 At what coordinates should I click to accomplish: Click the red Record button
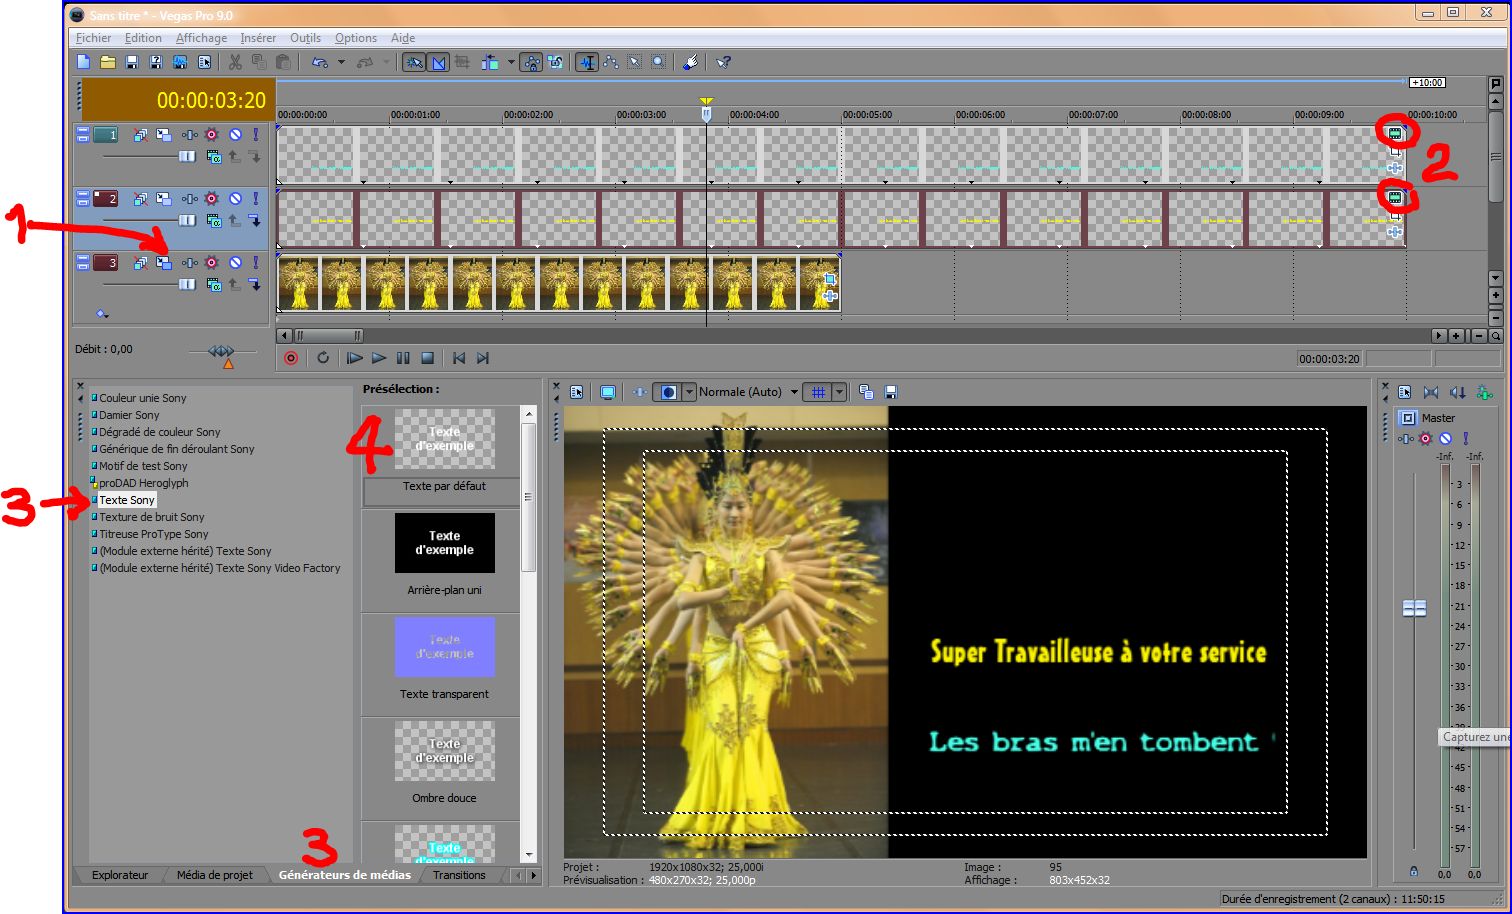pyautogui.click(x=291, y=358)
